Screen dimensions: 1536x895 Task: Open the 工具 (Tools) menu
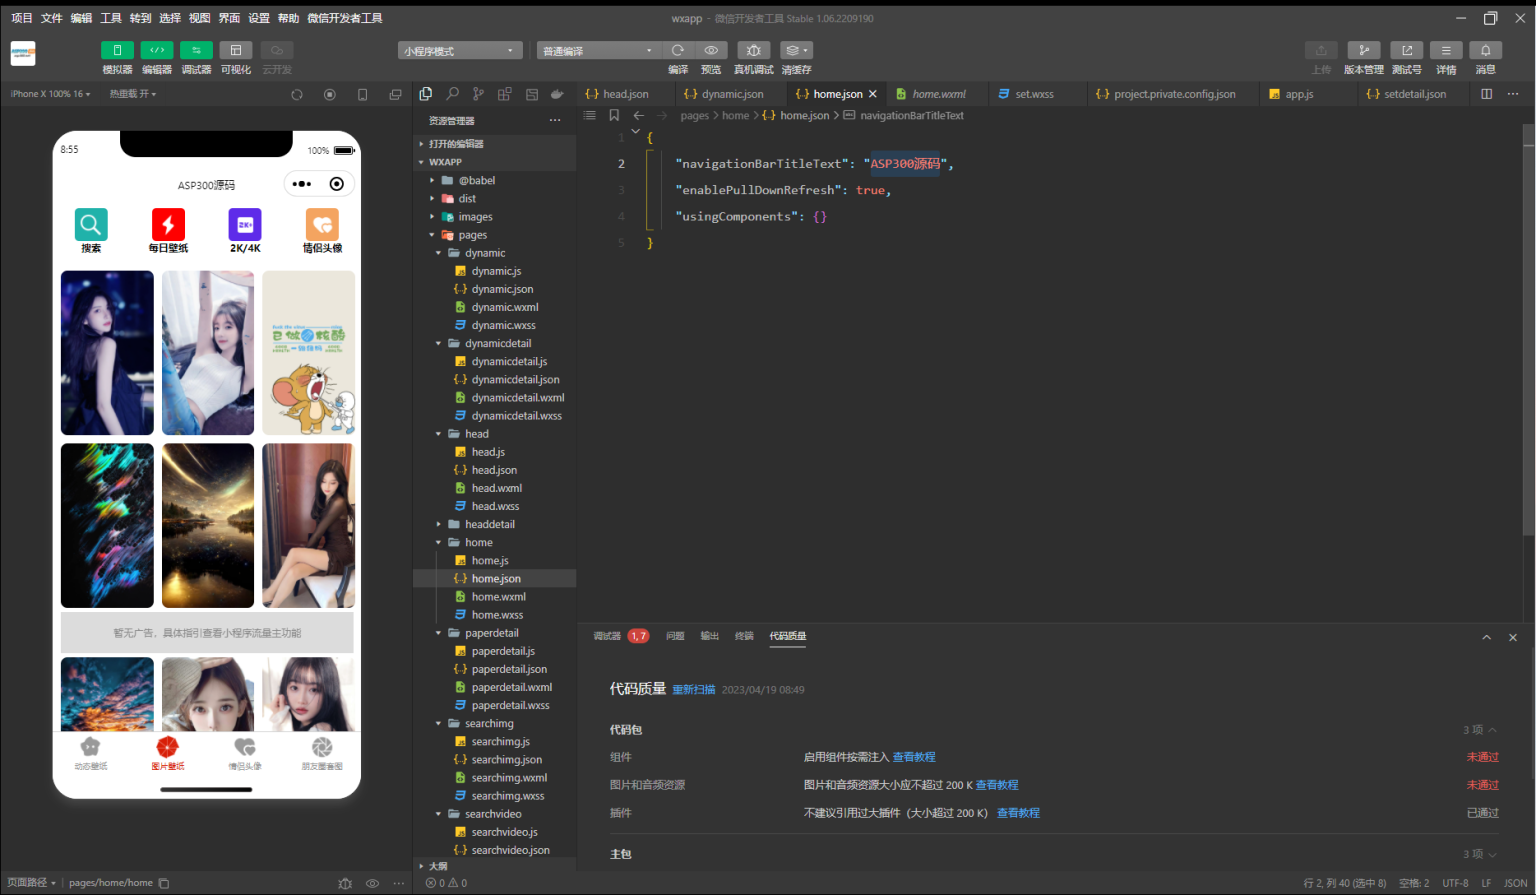(x=110, y=18)
